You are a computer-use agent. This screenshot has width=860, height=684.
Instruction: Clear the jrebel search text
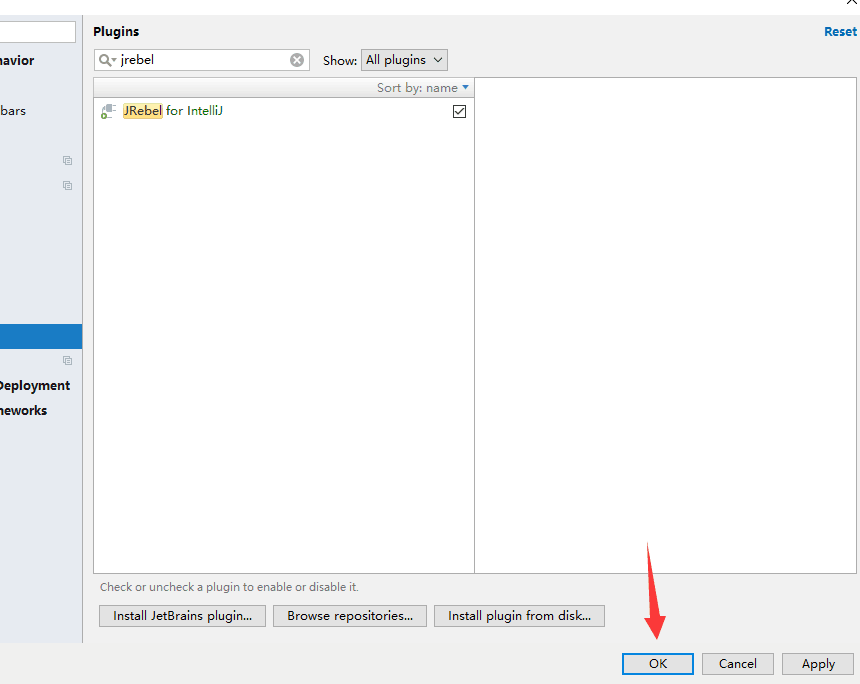297,60
